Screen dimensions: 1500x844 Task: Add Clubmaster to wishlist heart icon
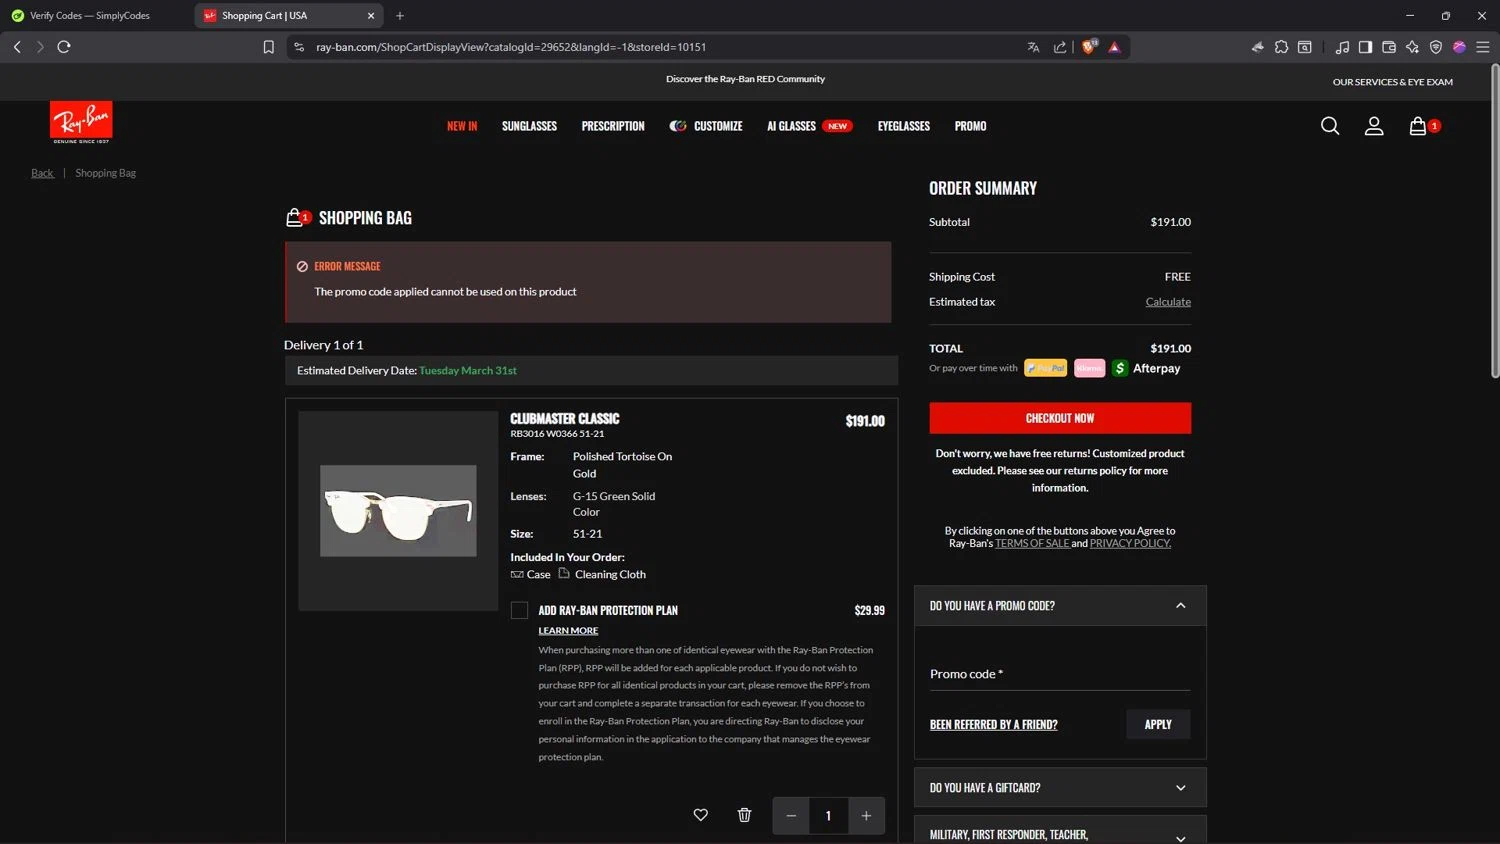[x=701, y=815]
